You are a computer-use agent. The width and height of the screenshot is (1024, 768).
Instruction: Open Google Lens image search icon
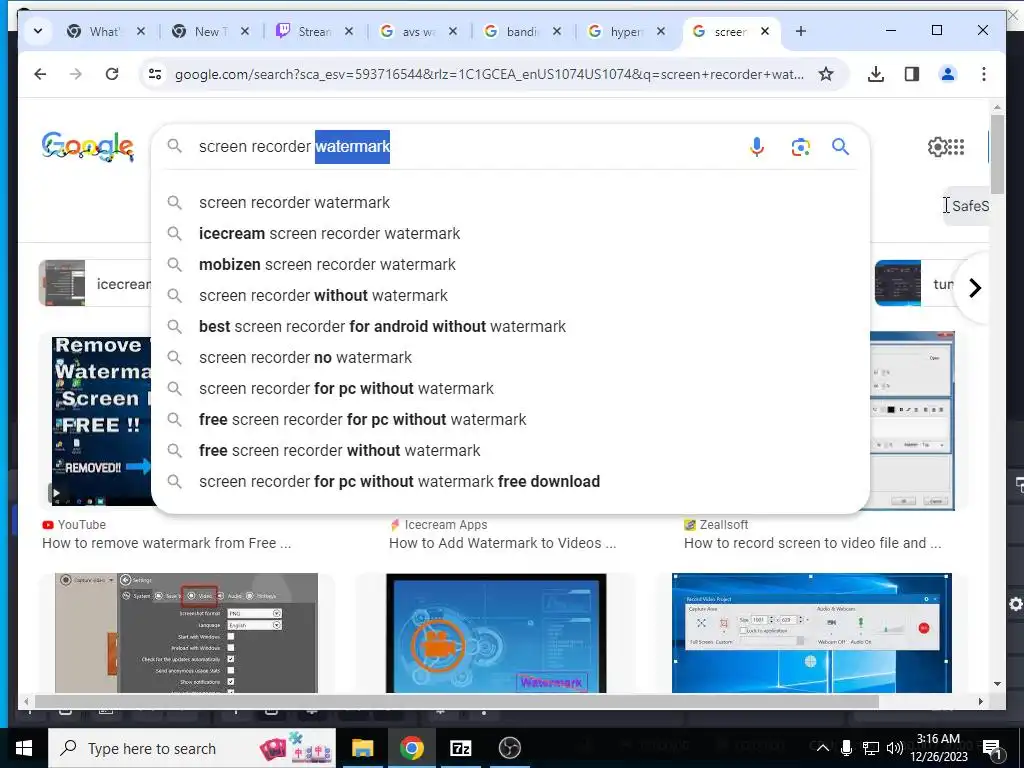pos(801,147)
